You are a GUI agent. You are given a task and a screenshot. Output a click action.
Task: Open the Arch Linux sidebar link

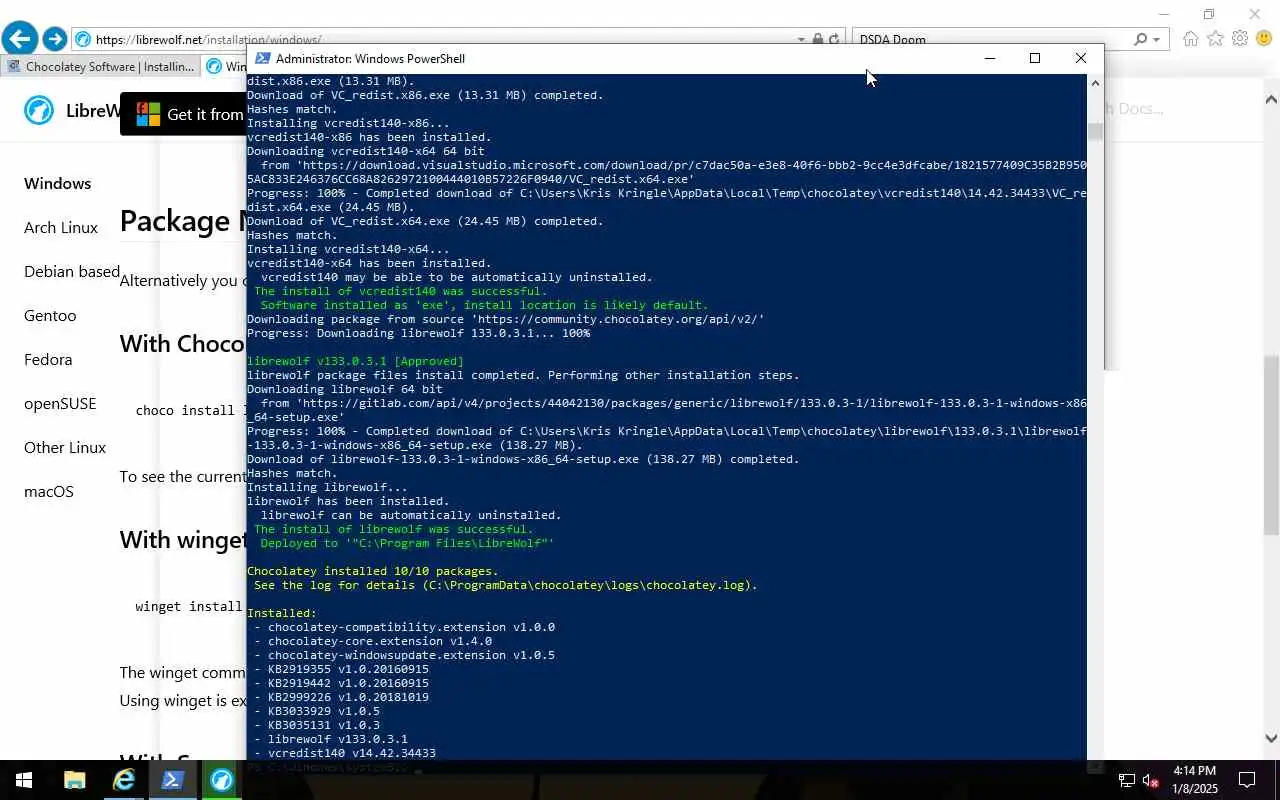pyautogui.click(x=61, y=227)
